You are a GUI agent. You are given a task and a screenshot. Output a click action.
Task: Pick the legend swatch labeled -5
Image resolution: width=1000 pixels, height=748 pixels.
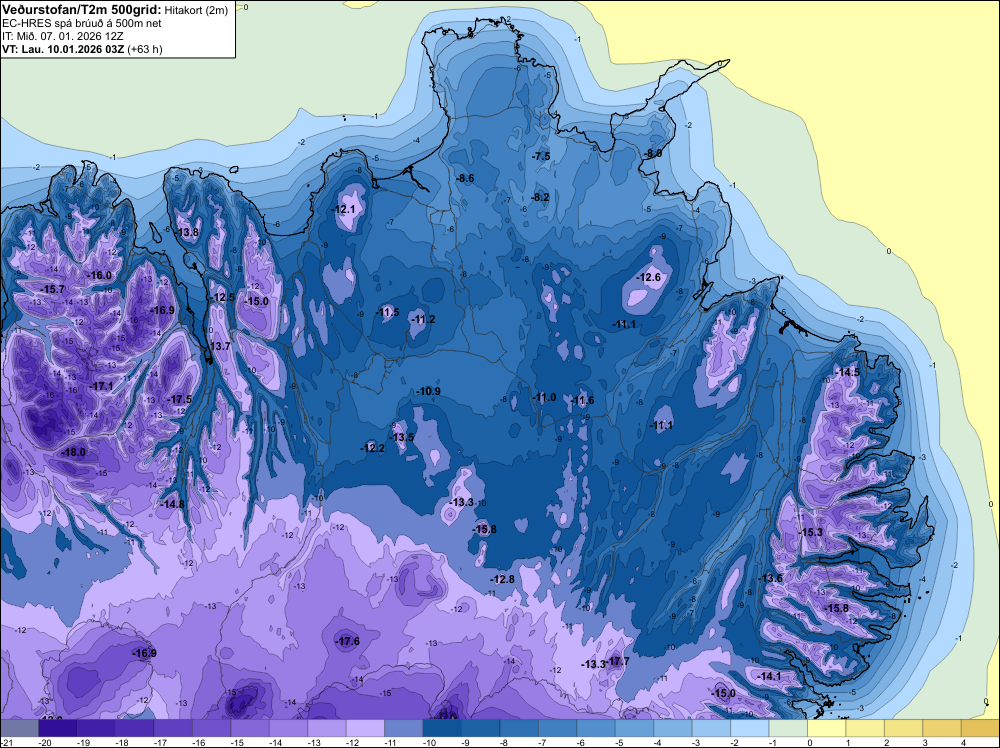(634, 728)
